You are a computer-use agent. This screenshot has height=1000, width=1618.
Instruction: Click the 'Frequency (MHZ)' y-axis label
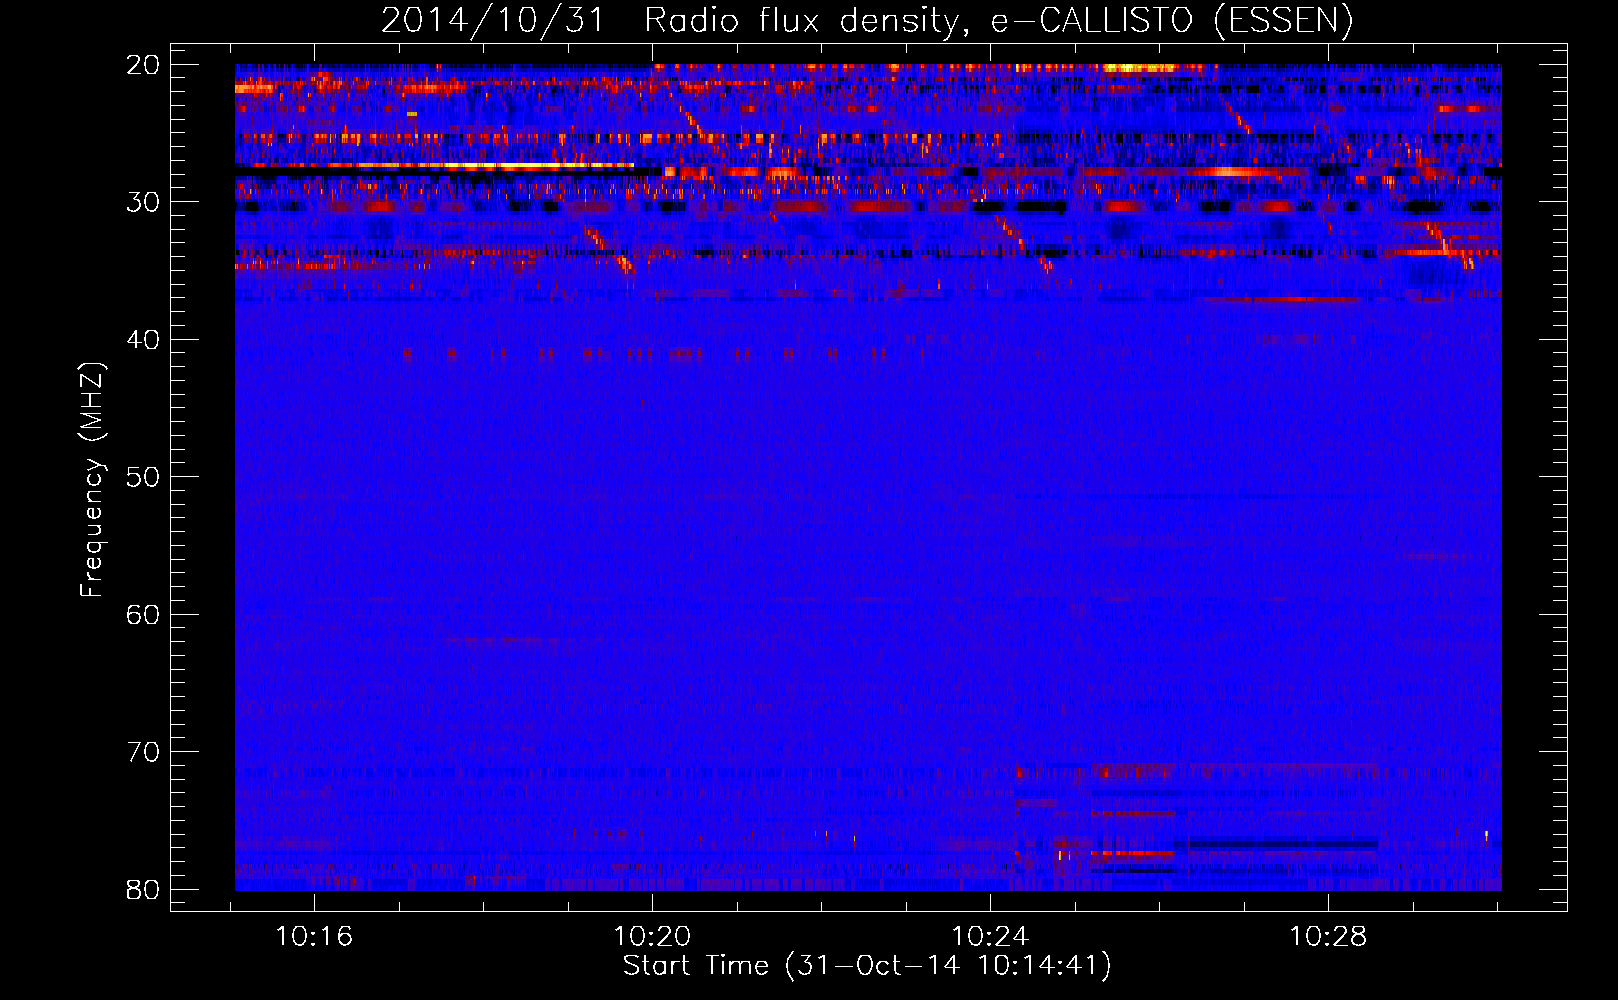[92, 480]
